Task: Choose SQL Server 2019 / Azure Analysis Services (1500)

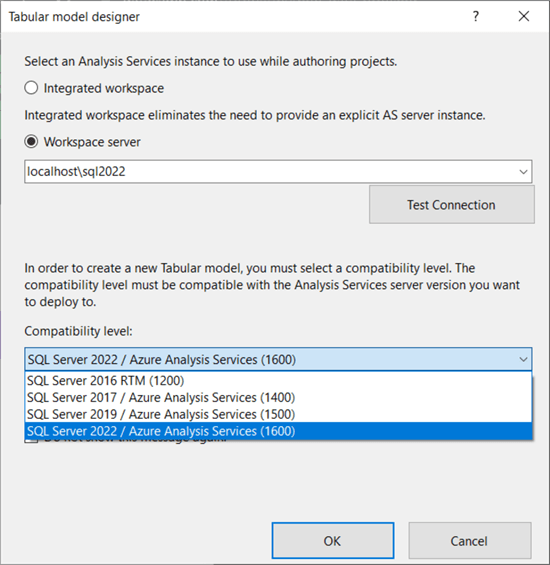Action: [278, 414]
